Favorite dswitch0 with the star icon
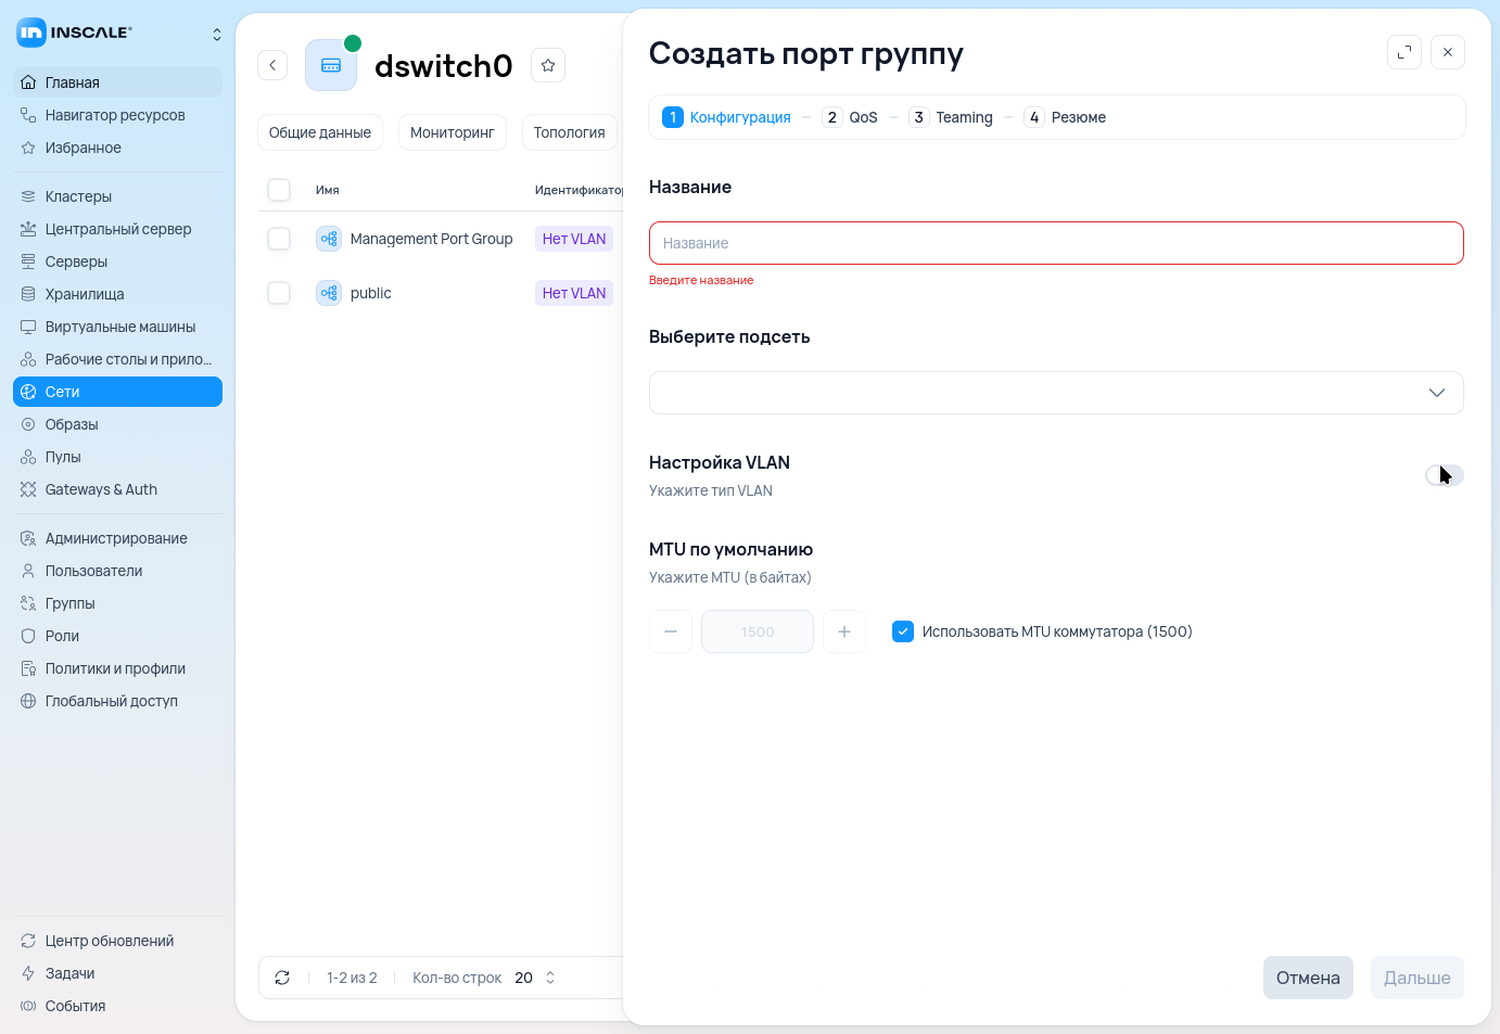 point(548,65)
